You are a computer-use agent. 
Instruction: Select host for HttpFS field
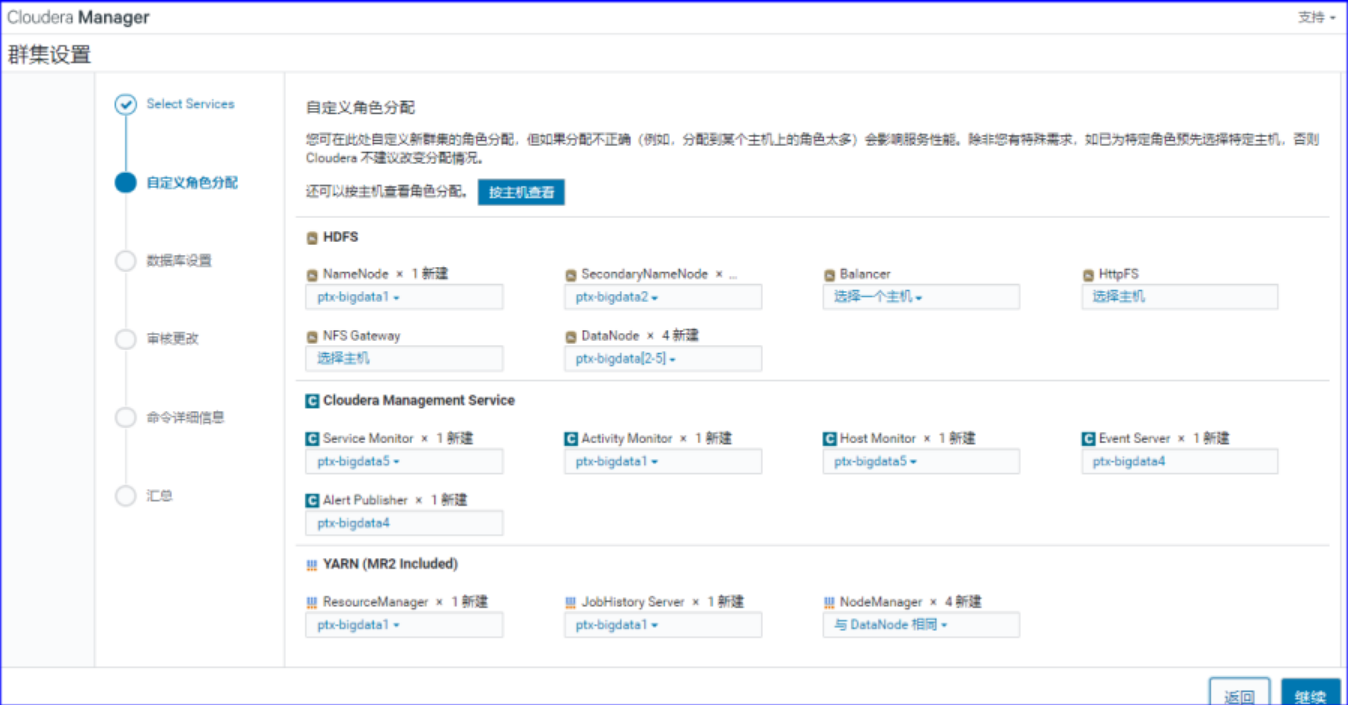(1179, 297)
